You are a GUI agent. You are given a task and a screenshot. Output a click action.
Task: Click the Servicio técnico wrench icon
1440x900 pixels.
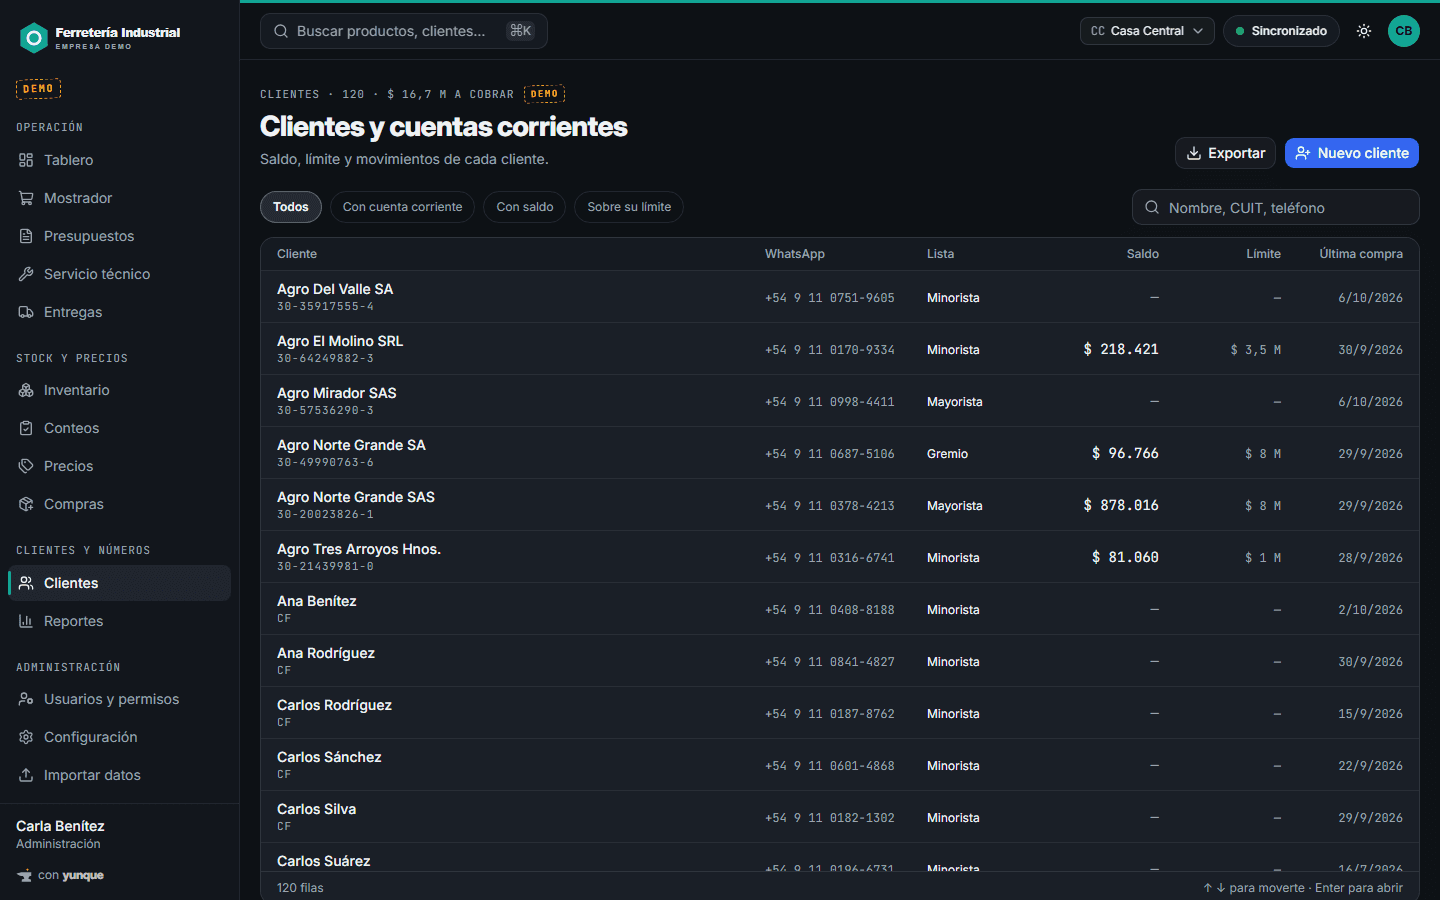[x=26, y=274]
